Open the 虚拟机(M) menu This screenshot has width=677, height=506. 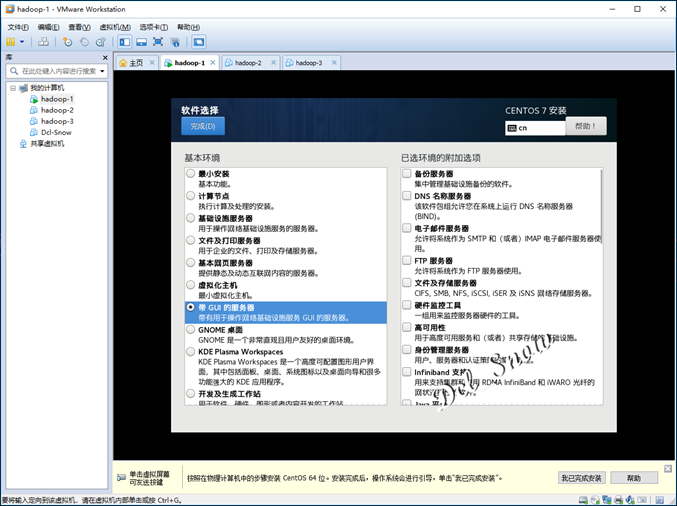click(115, 27)
